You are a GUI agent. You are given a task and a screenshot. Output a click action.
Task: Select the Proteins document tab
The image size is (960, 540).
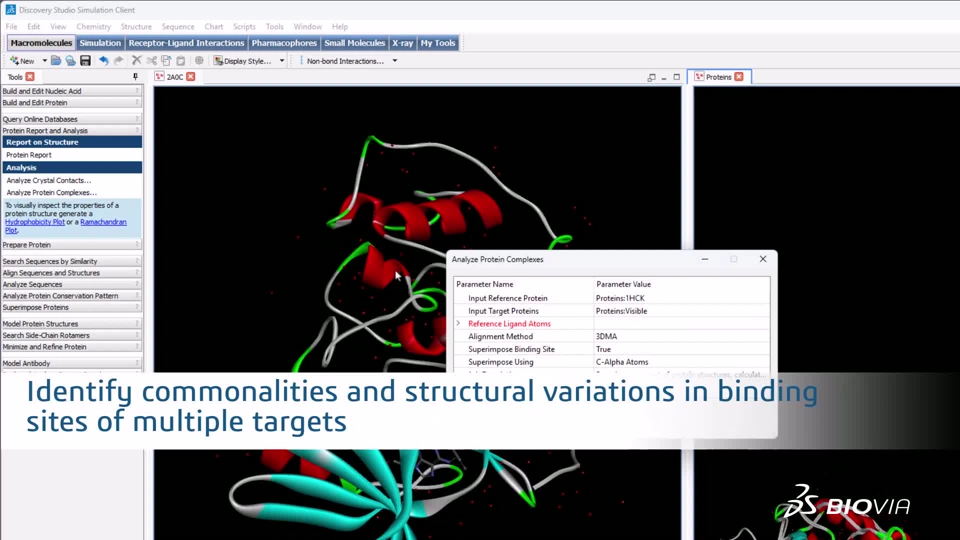pyautogui.click(x=718, y=77)
